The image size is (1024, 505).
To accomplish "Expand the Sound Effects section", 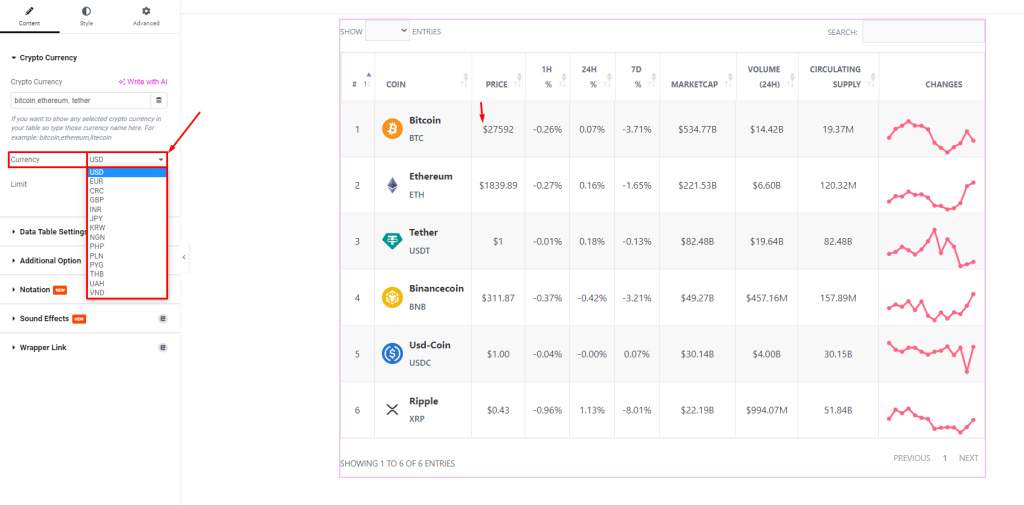I will (x=49, y=319).
